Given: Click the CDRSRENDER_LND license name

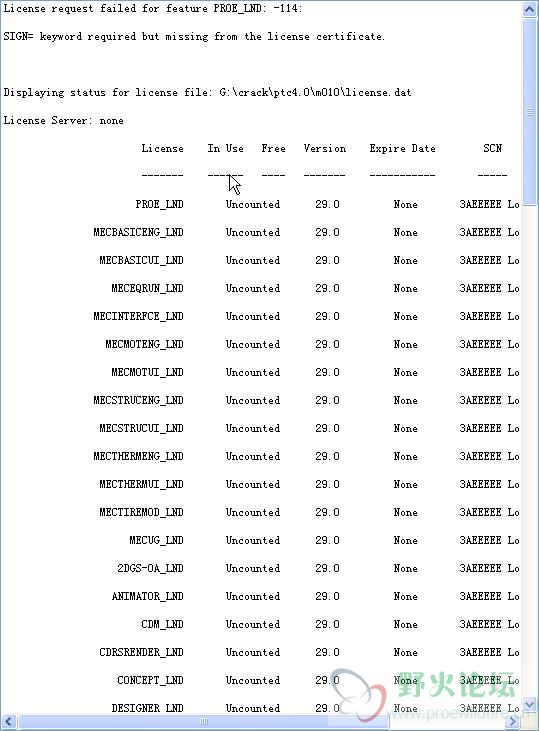Looking at the screenshot, I should click(x=141, y=652).
